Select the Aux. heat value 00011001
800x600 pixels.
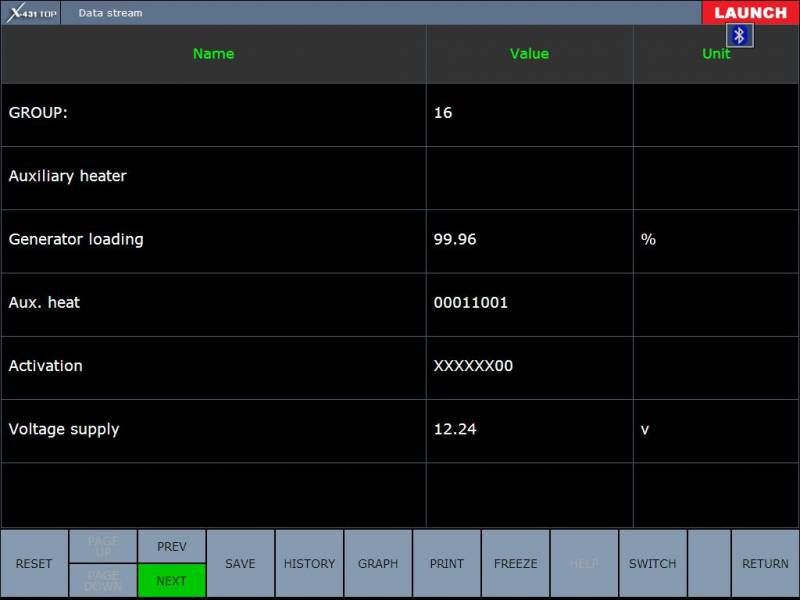click(x=471, y=303)
